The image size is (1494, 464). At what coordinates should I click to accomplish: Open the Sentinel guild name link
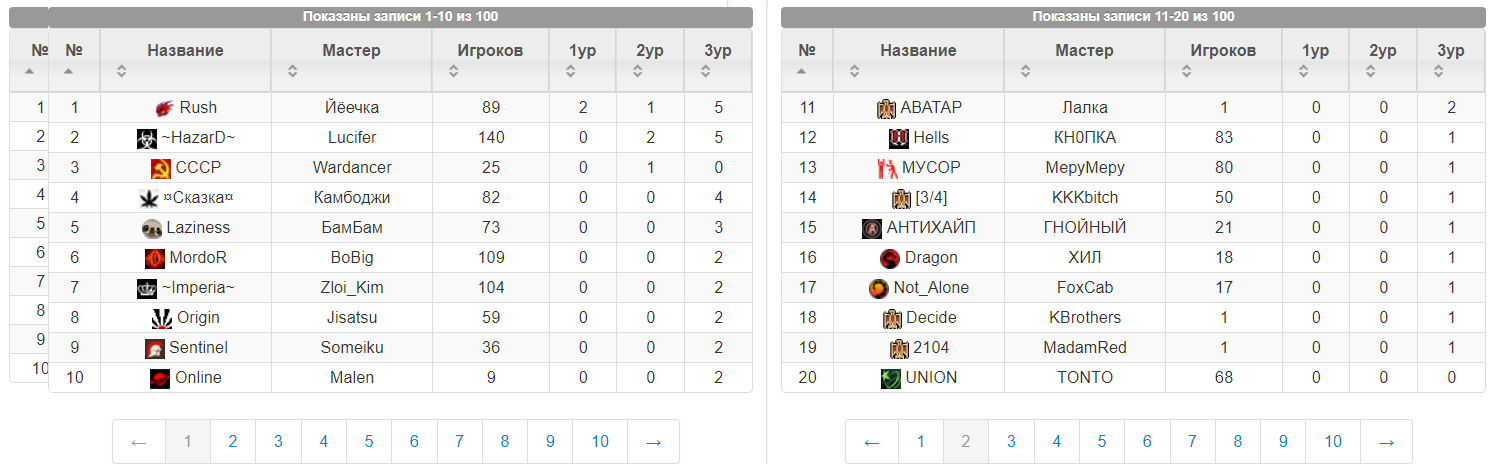pos(198,348)
